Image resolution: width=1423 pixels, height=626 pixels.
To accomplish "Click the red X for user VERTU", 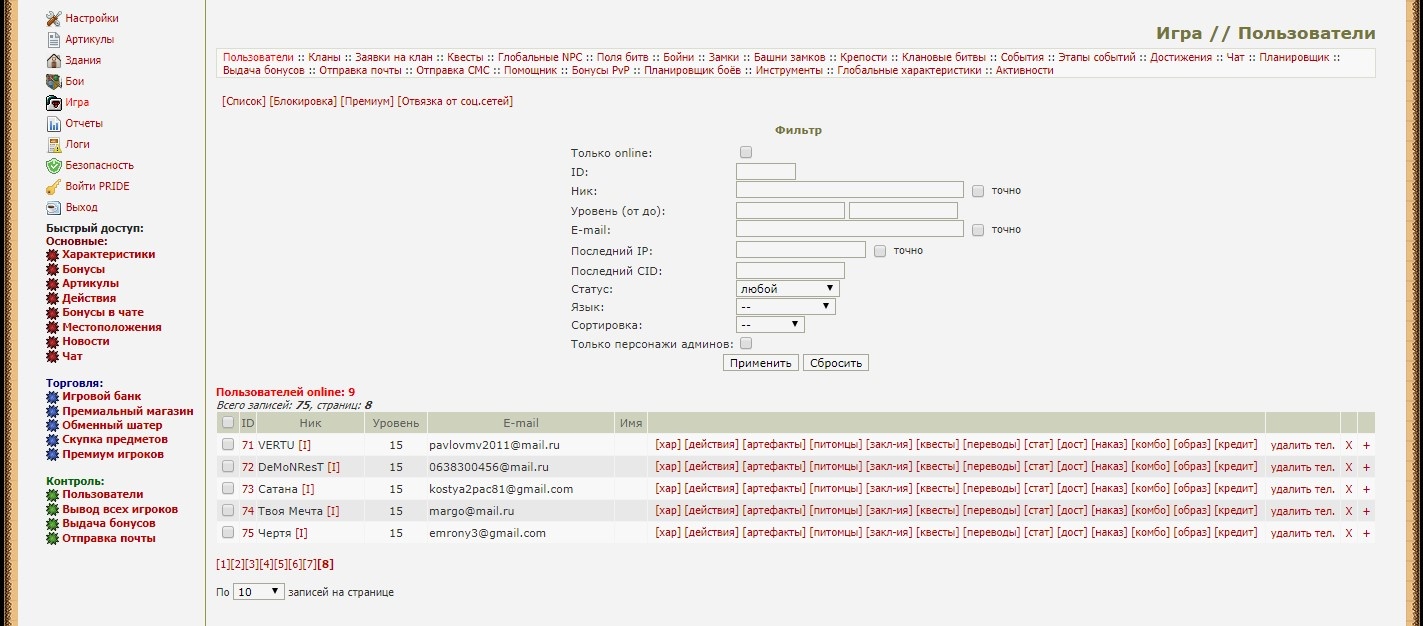I will click(1348, 445).
